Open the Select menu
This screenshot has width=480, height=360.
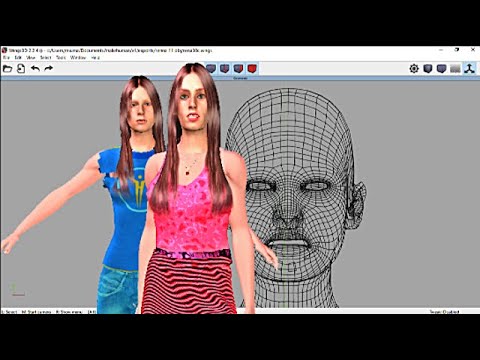click(46, 58)
